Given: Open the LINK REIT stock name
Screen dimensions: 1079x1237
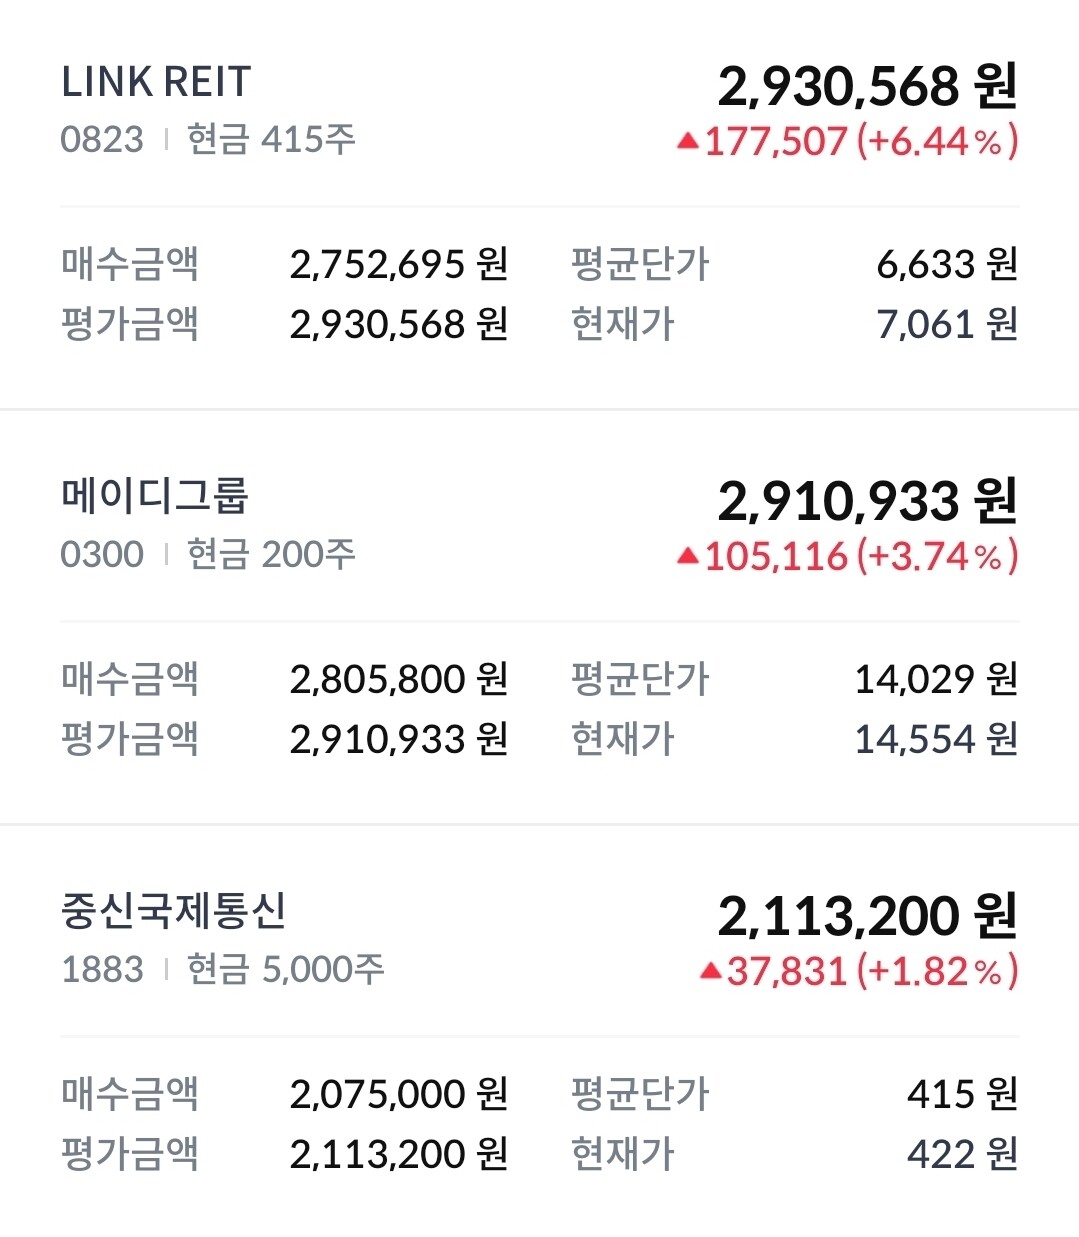Looking at the screenshot, I should (x=156, y=82).
